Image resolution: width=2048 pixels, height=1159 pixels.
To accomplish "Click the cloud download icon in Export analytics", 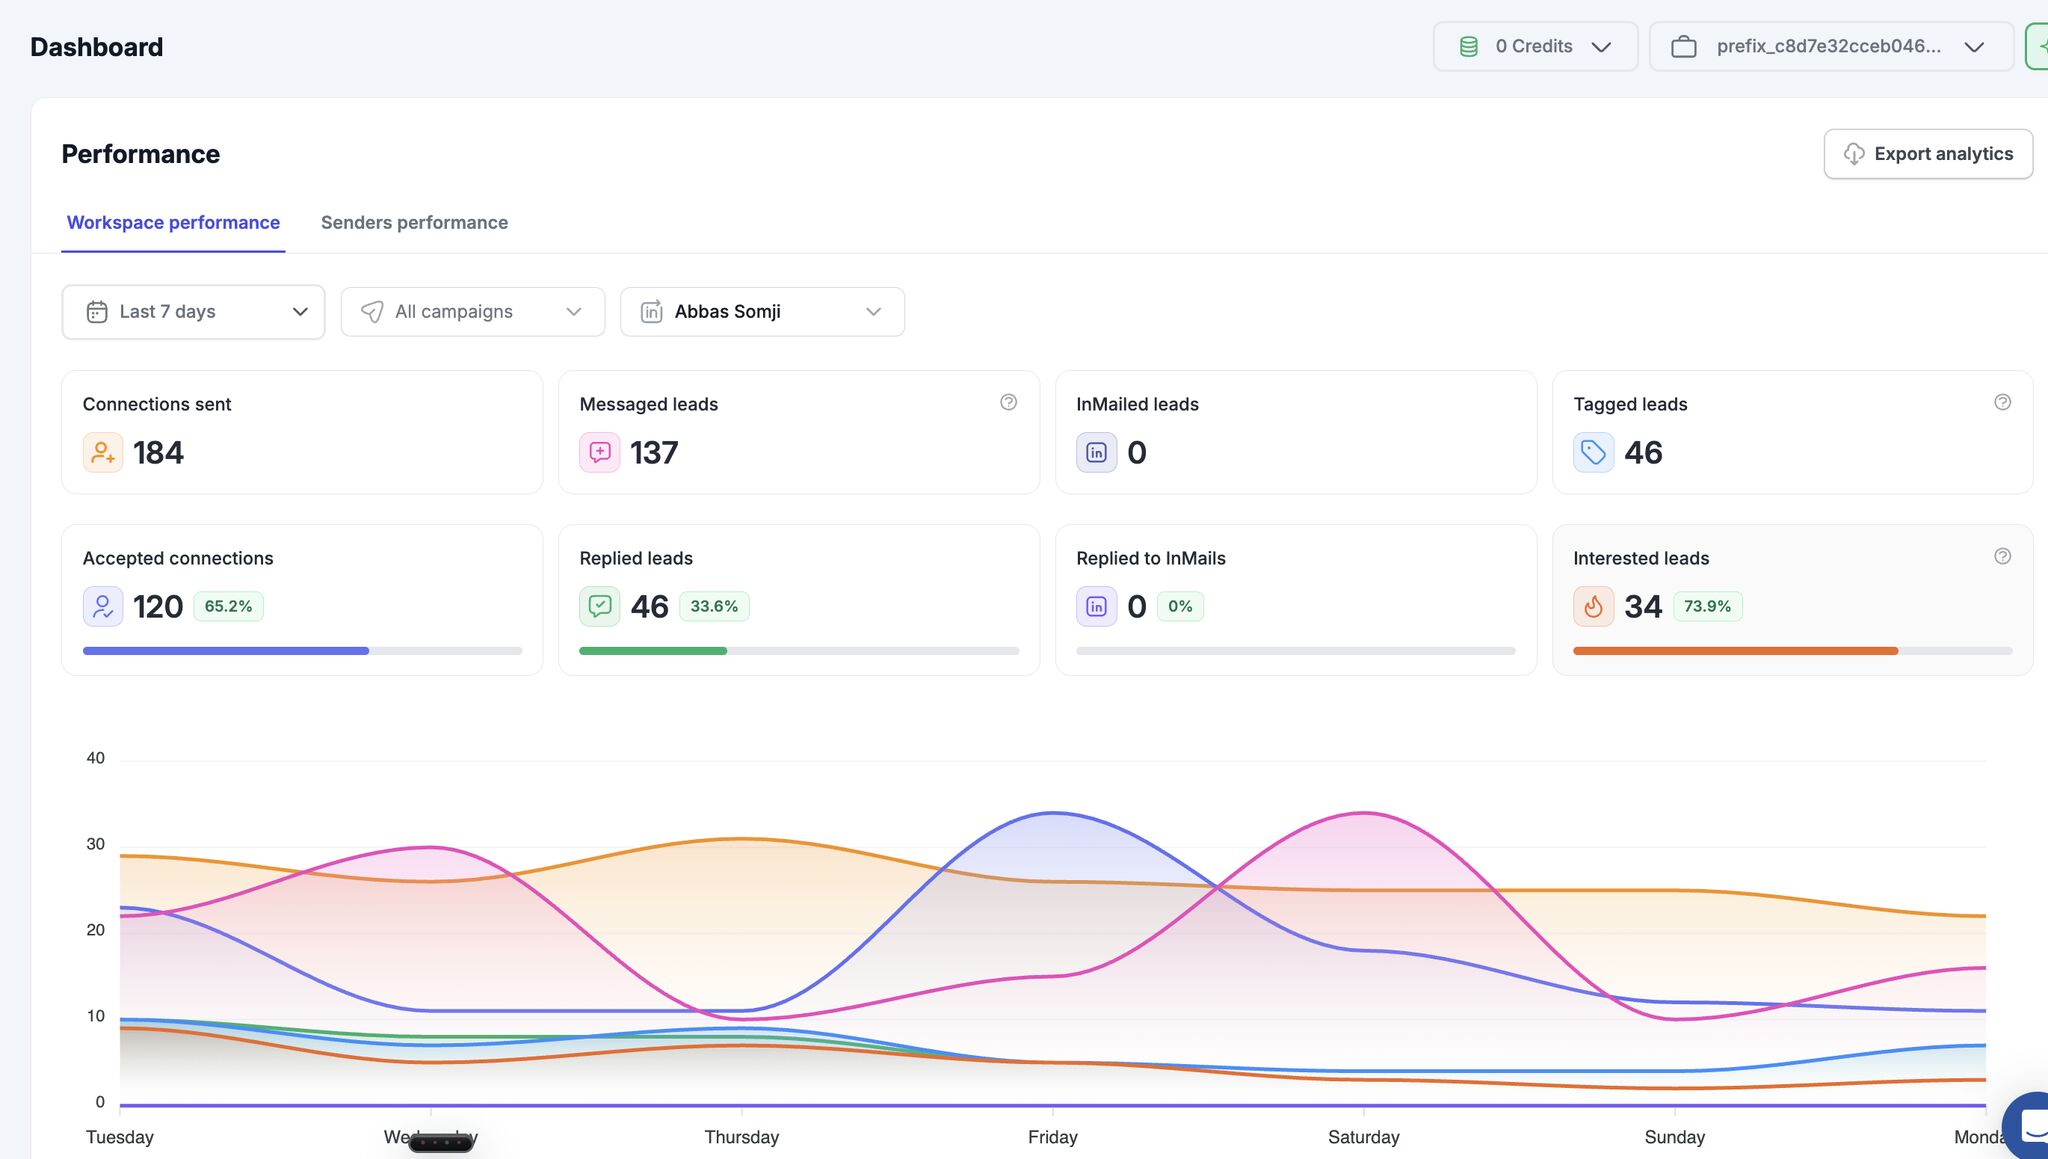I will coord(1854,154).
